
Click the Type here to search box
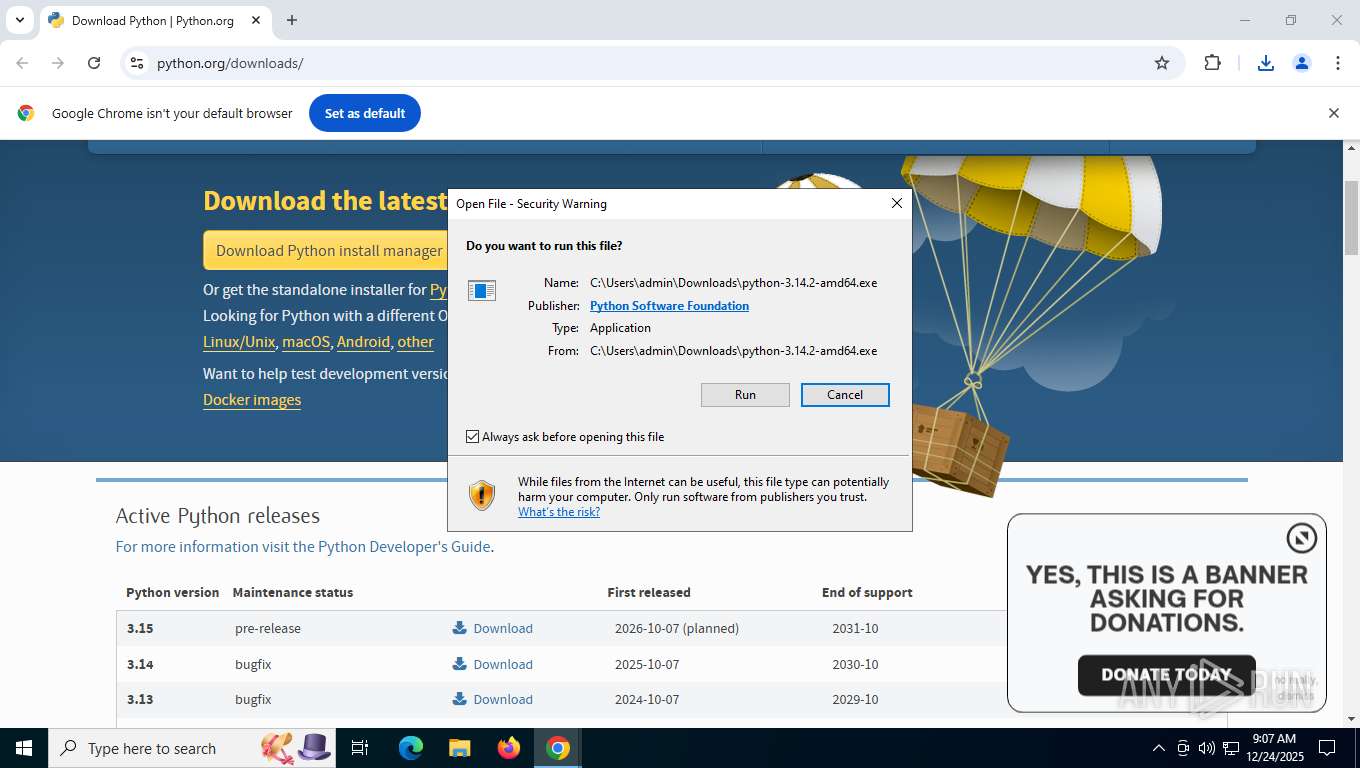(193, 748)
